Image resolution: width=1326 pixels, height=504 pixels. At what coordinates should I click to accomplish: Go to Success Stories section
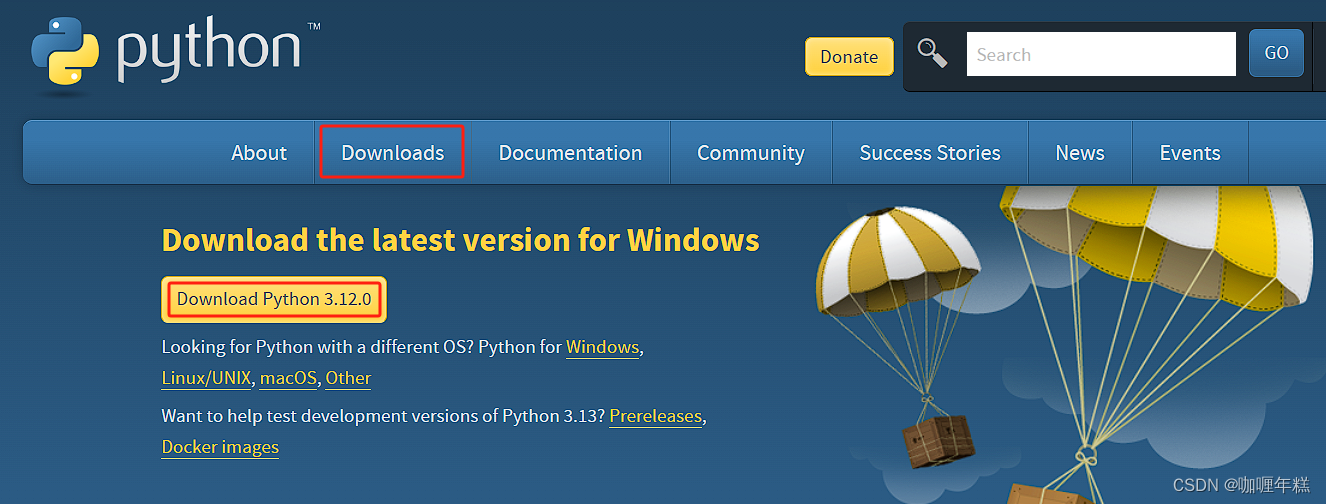point(930,153)
